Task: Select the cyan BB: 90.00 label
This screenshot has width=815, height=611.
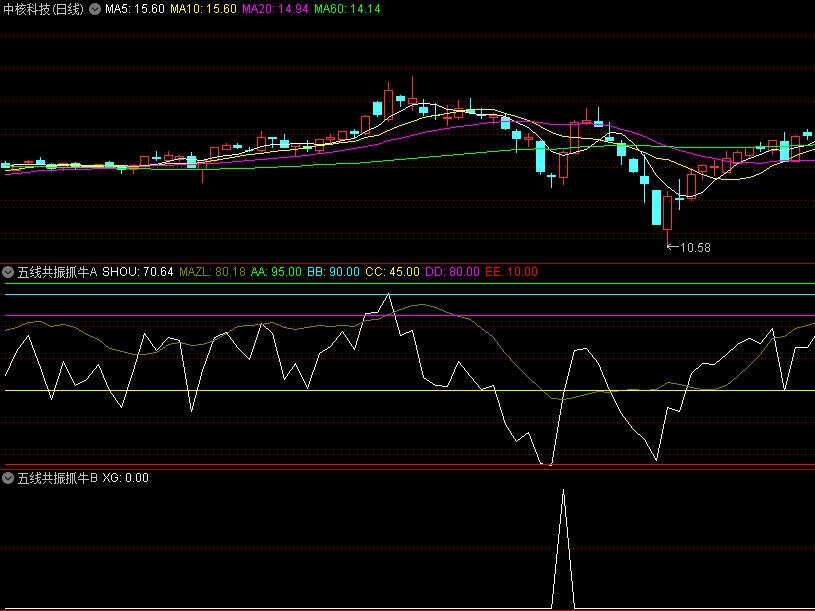Action: (333, 271)
